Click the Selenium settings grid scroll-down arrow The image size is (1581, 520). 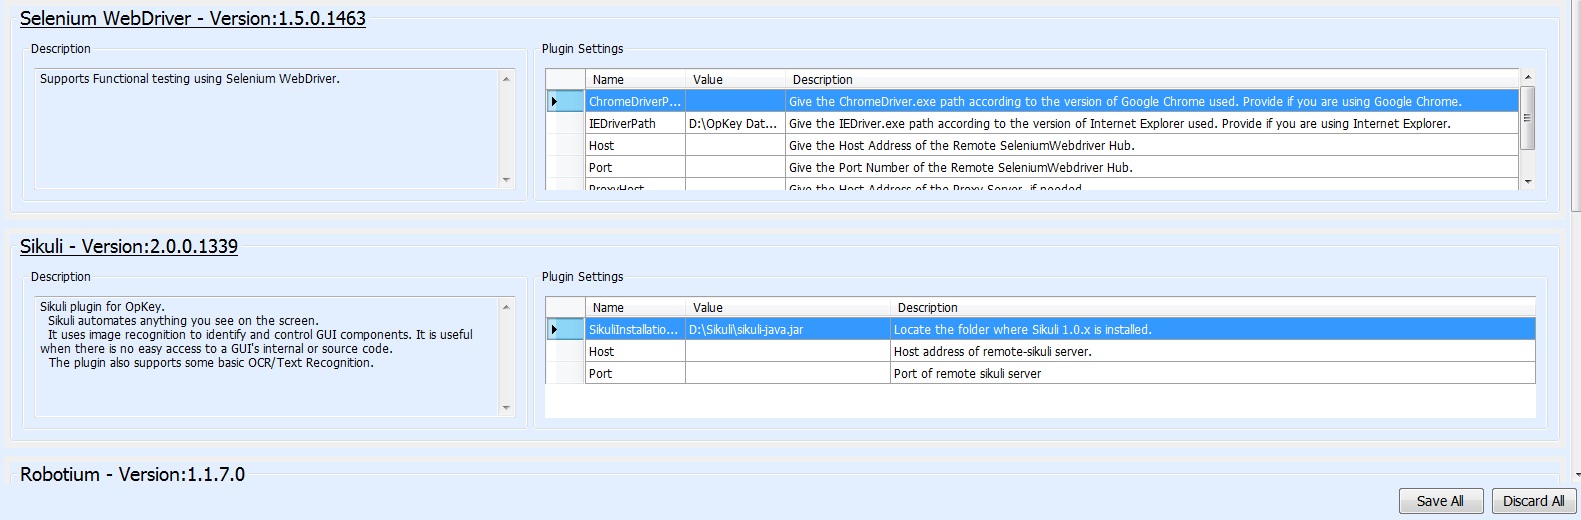click(1527, 182)
